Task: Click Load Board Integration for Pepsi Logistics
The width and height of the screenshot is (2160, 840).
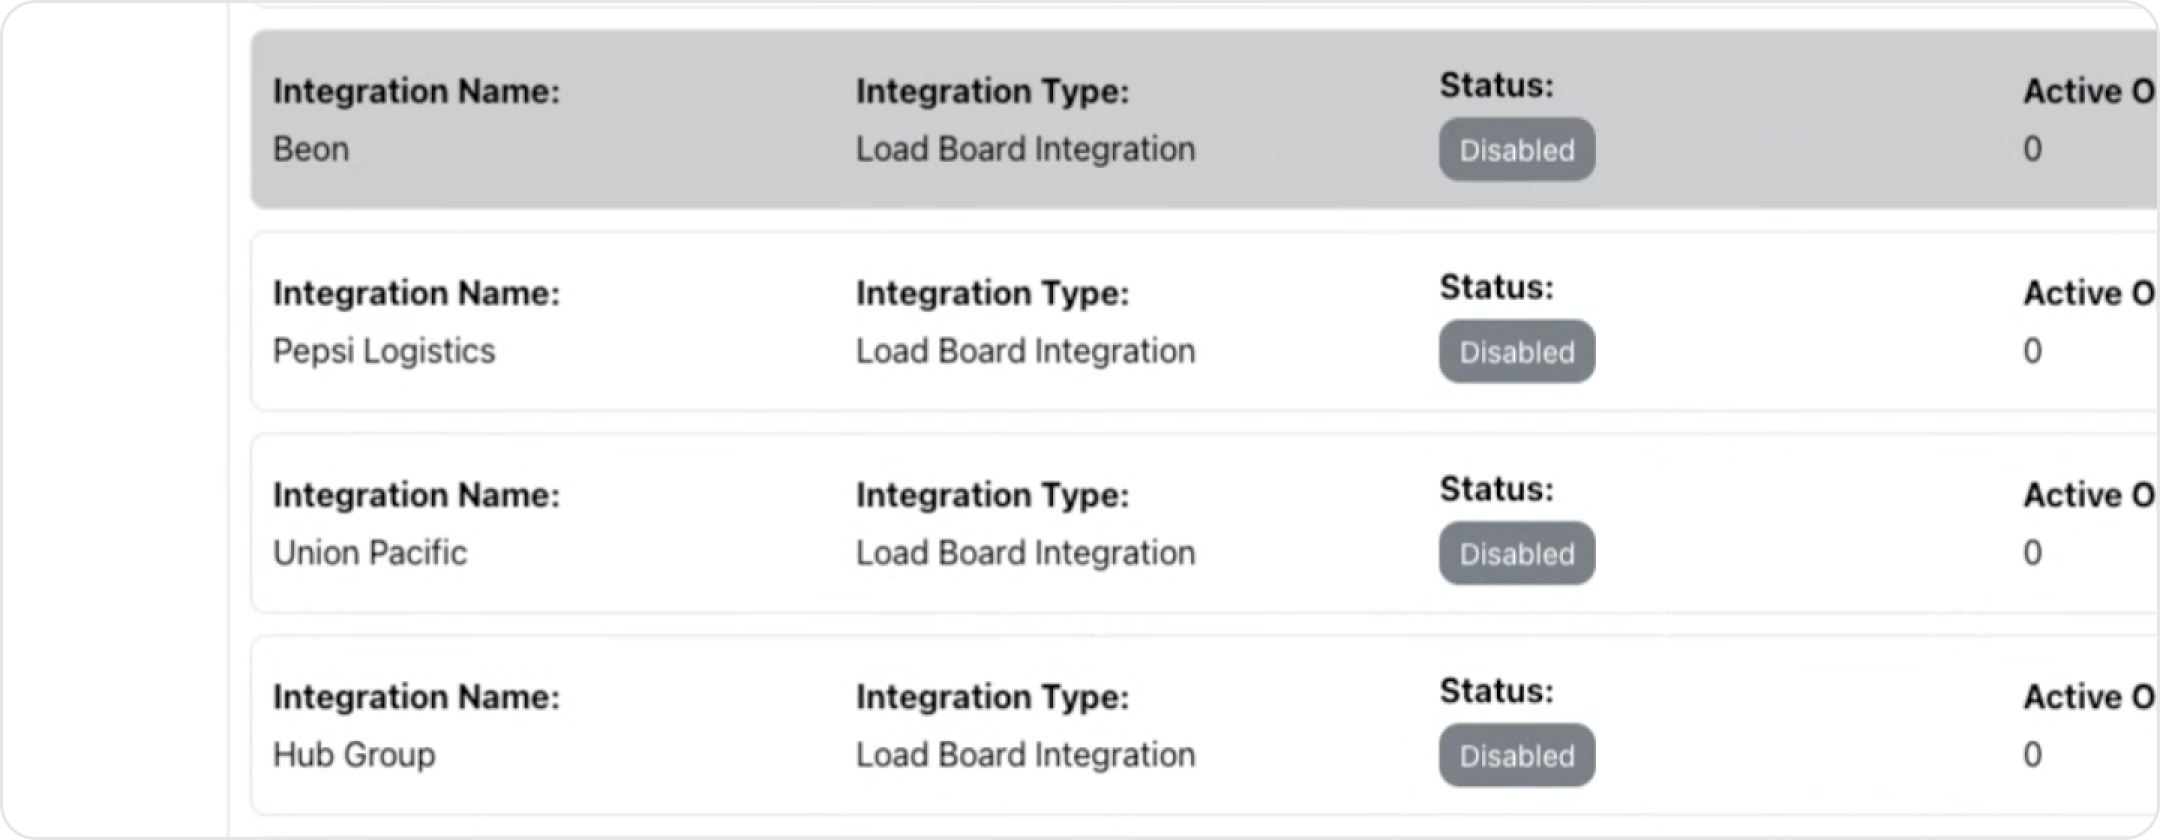Action: coord(1025,352)
